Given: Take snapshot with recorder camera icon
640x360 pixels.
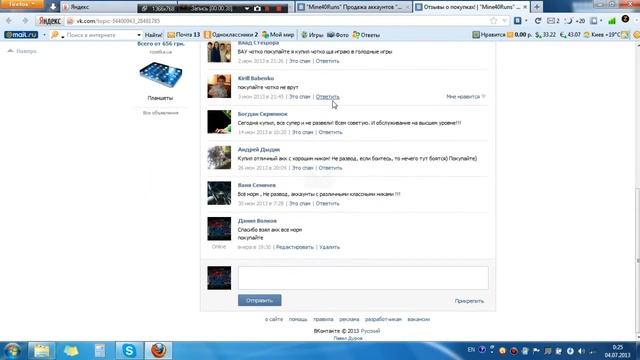Looking at the screenshot, I should click(x=257, y=8).
